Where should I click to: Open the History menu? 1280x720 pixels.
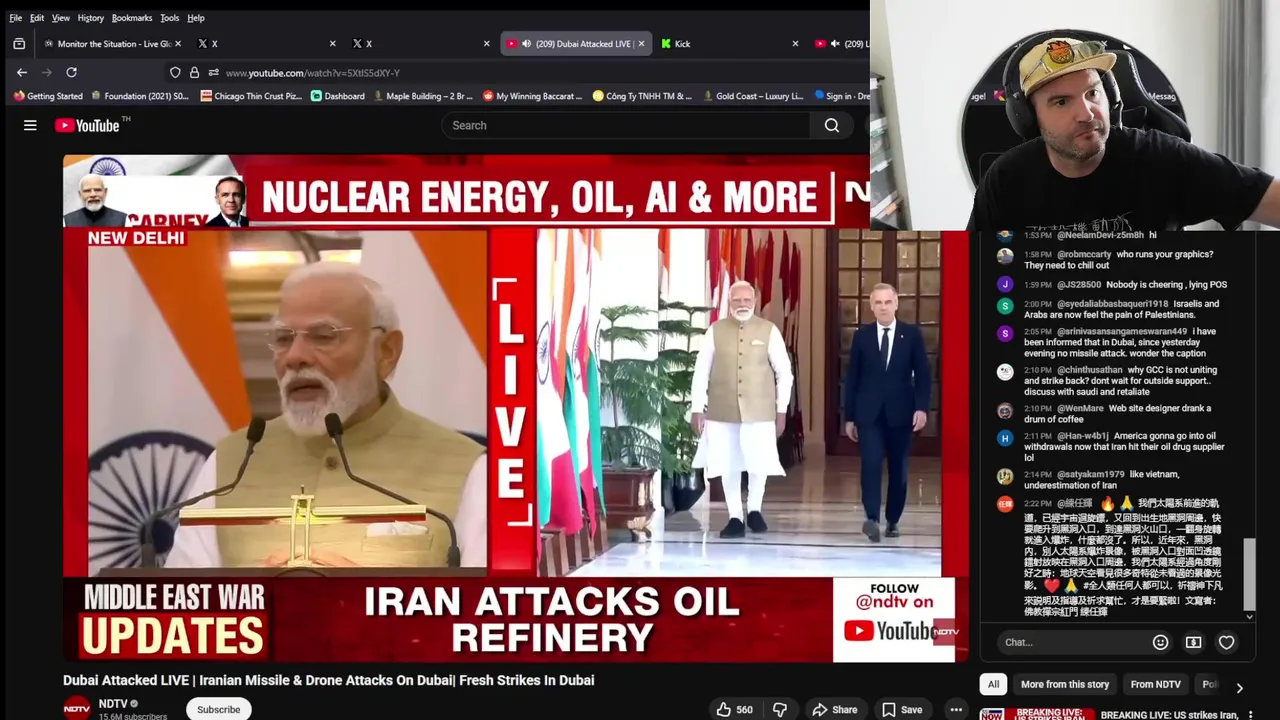tap(91, 18)
